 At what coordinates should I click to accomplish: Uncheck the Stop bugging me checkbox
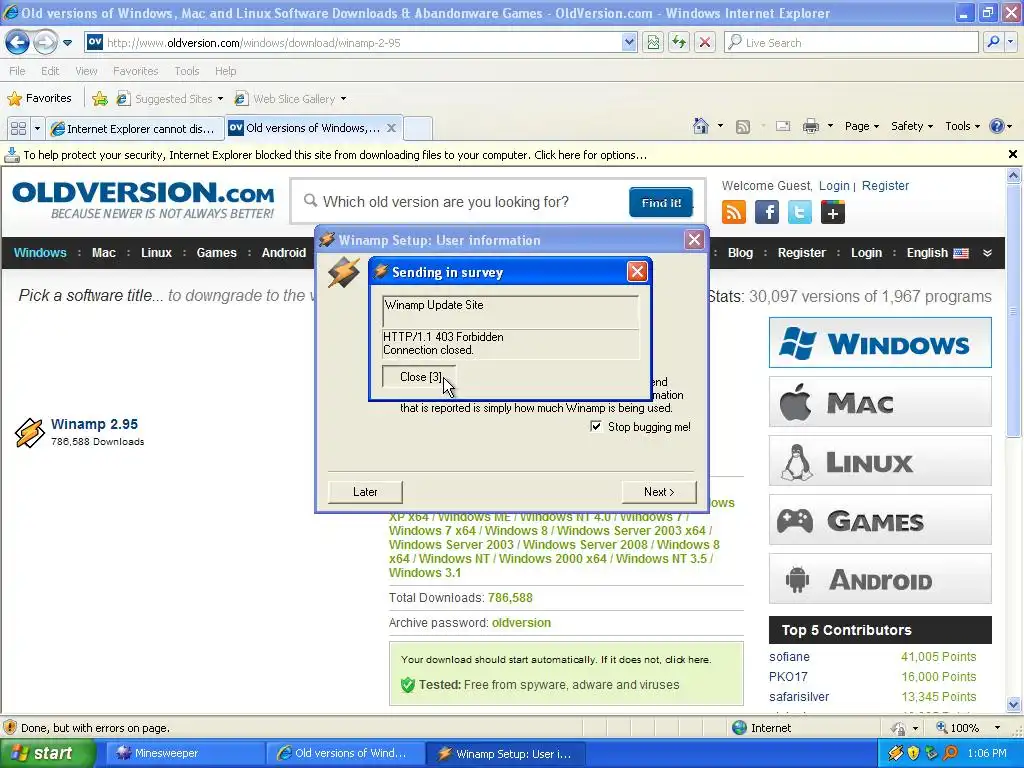point(596,426)
